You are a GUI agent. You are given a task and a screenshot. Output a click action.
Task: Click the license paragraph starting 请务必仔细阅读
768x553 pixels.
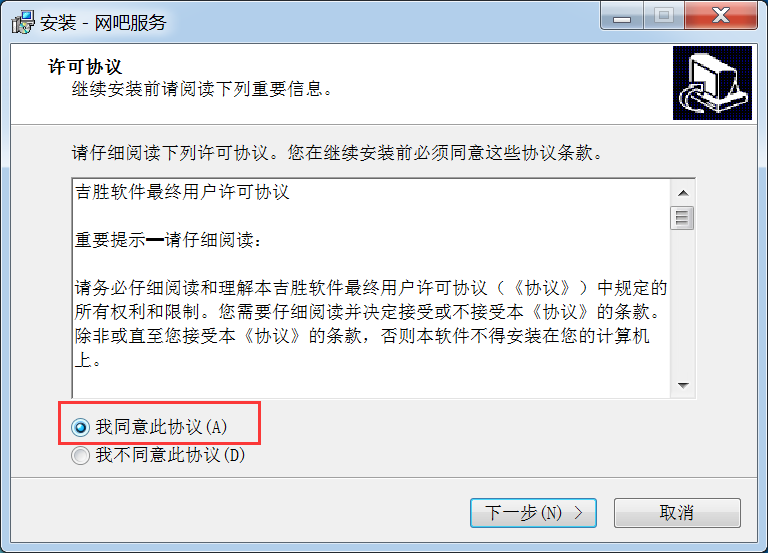tap(371, 323)
